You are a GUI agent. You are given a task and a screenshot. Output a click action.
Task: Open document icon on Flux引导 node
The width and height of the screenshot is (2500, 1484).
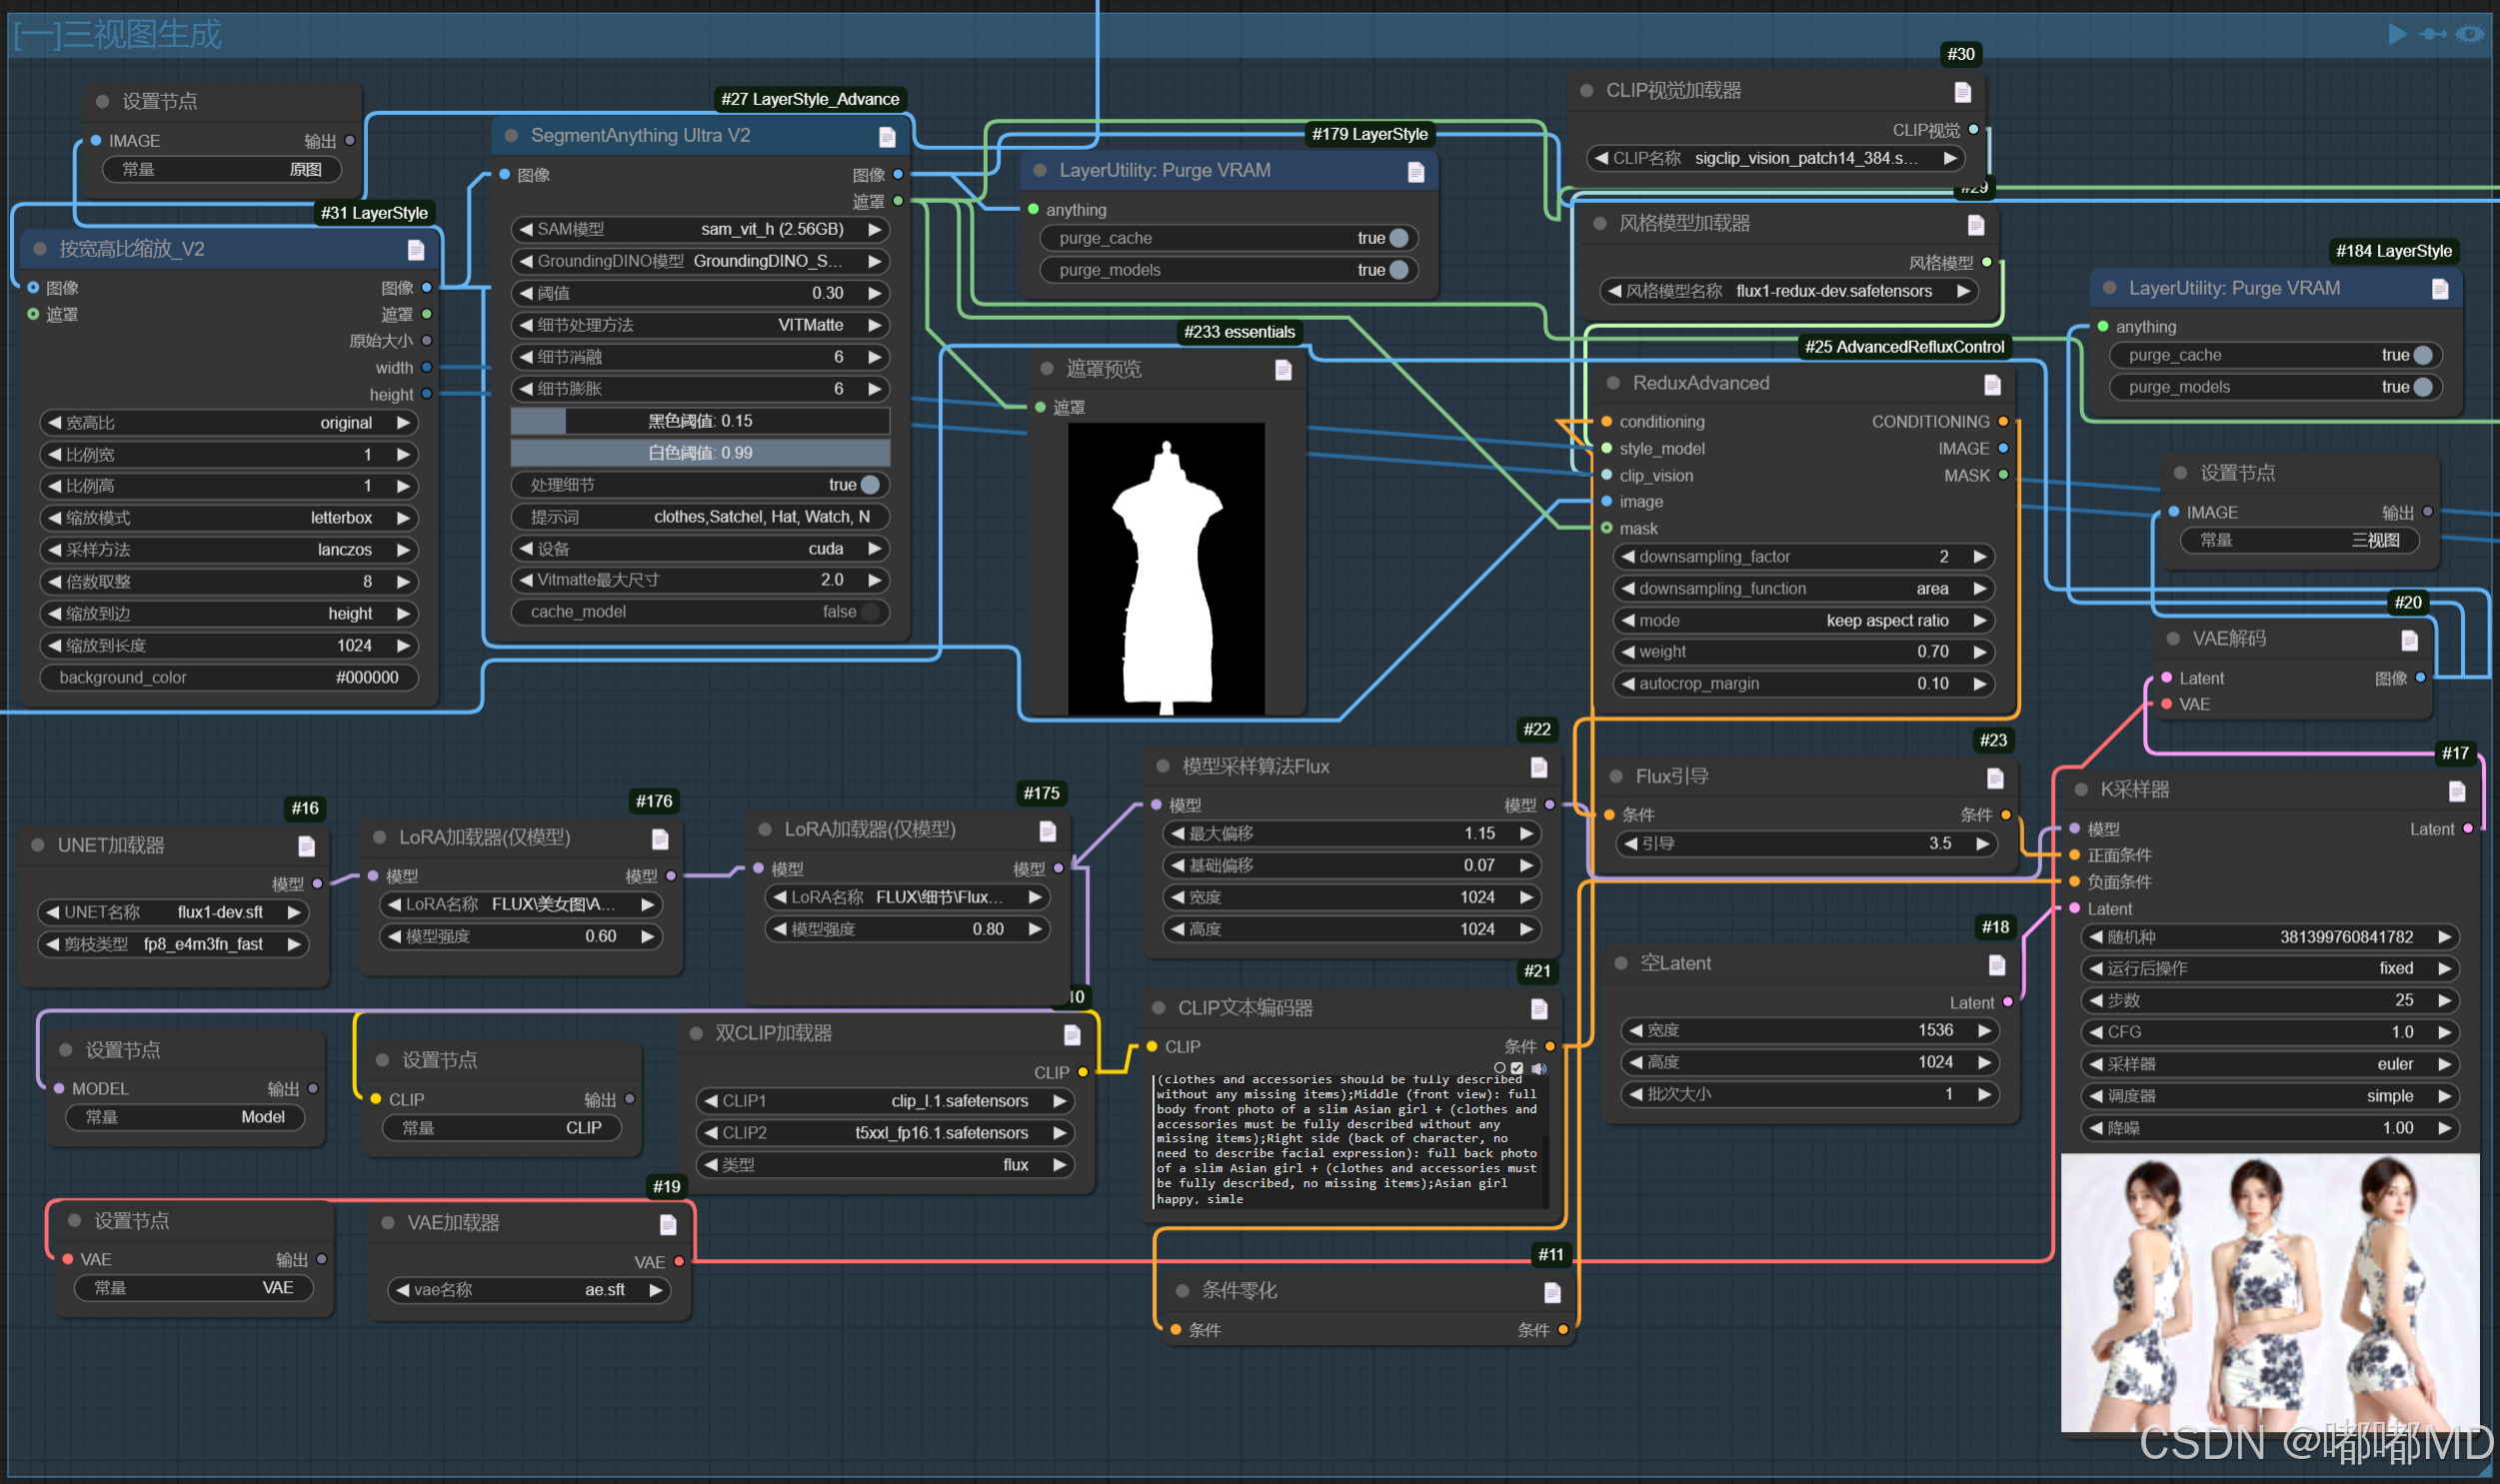coord(1994,777)
